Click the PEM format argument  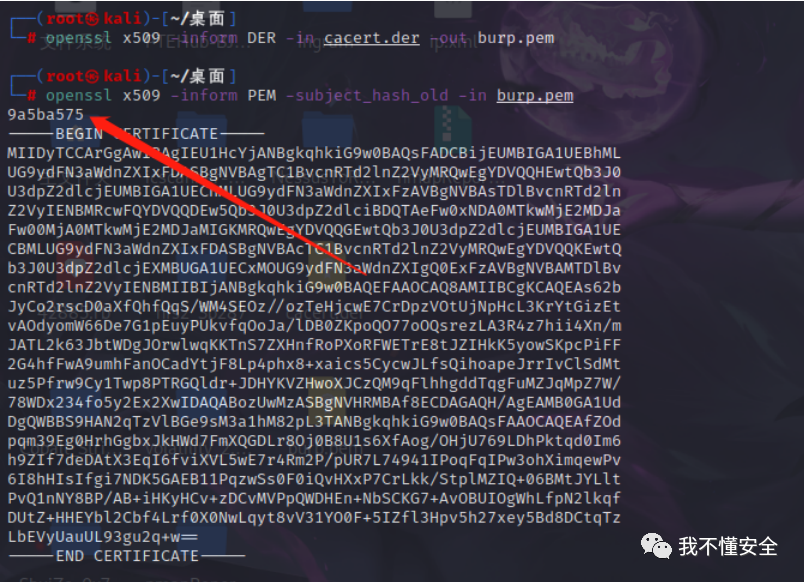(262, 95)
